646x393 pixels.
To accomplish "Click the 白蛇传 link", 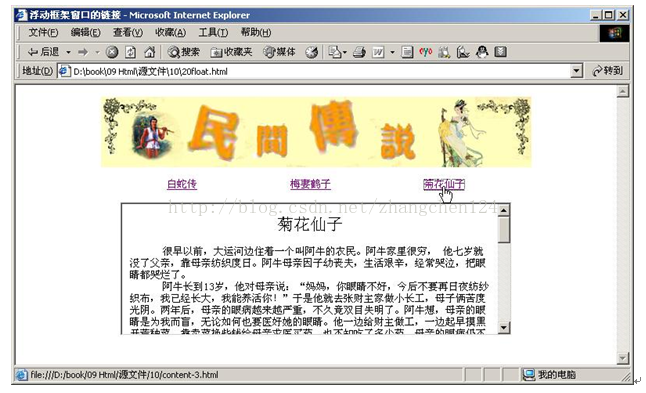I will click(182, 184).
